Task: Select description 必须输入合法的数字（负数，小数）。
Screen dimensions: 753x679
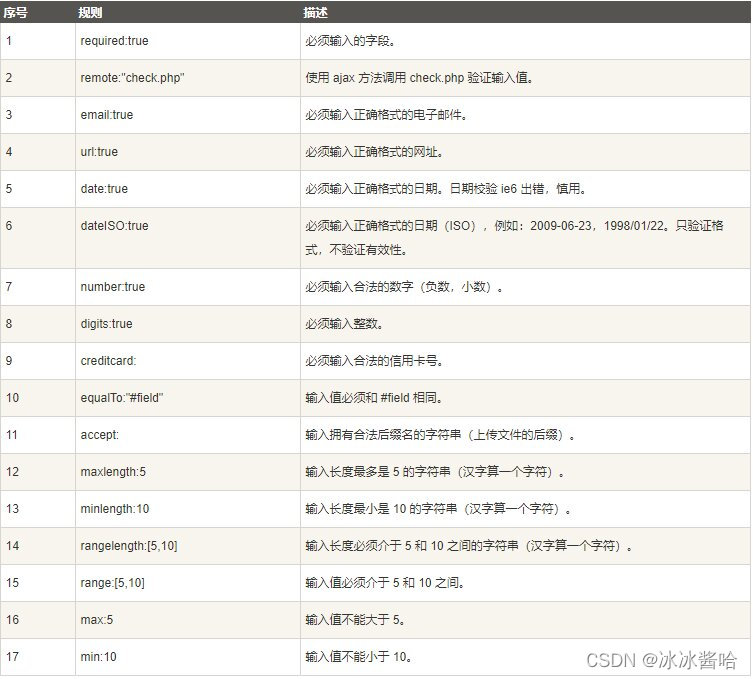Action: tap(405, 287)
